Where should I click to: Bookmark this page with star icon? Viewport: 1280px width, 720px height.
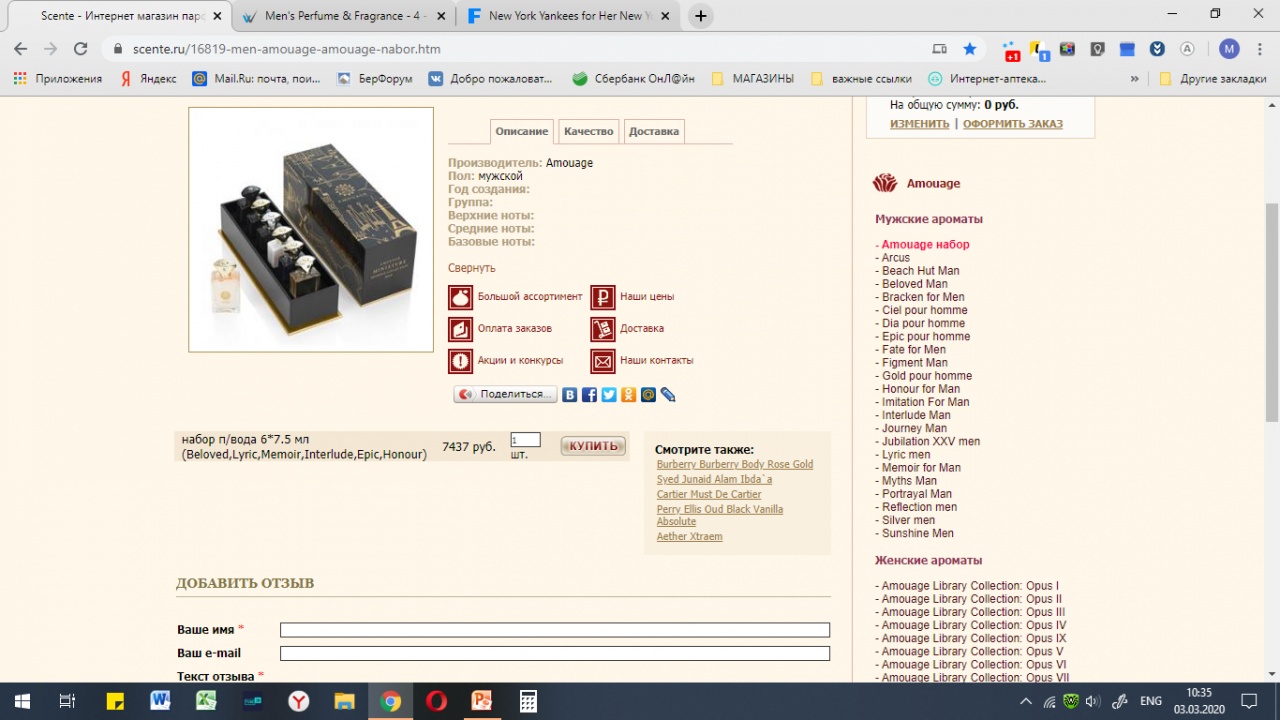(969, 49)
